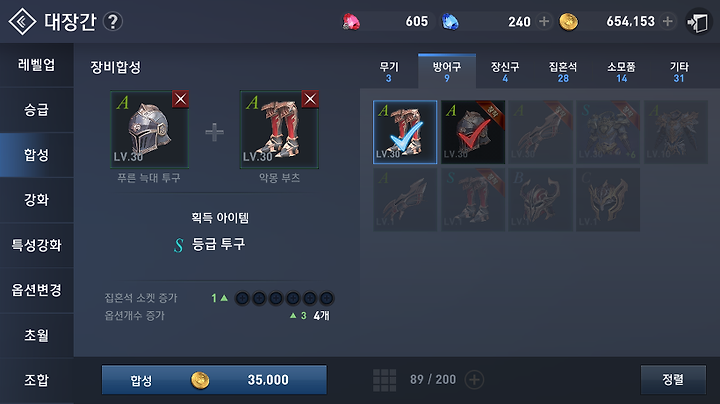Add more blue gems with plus icon
This screenshot has width=720, height=404.
pos(544,21)
